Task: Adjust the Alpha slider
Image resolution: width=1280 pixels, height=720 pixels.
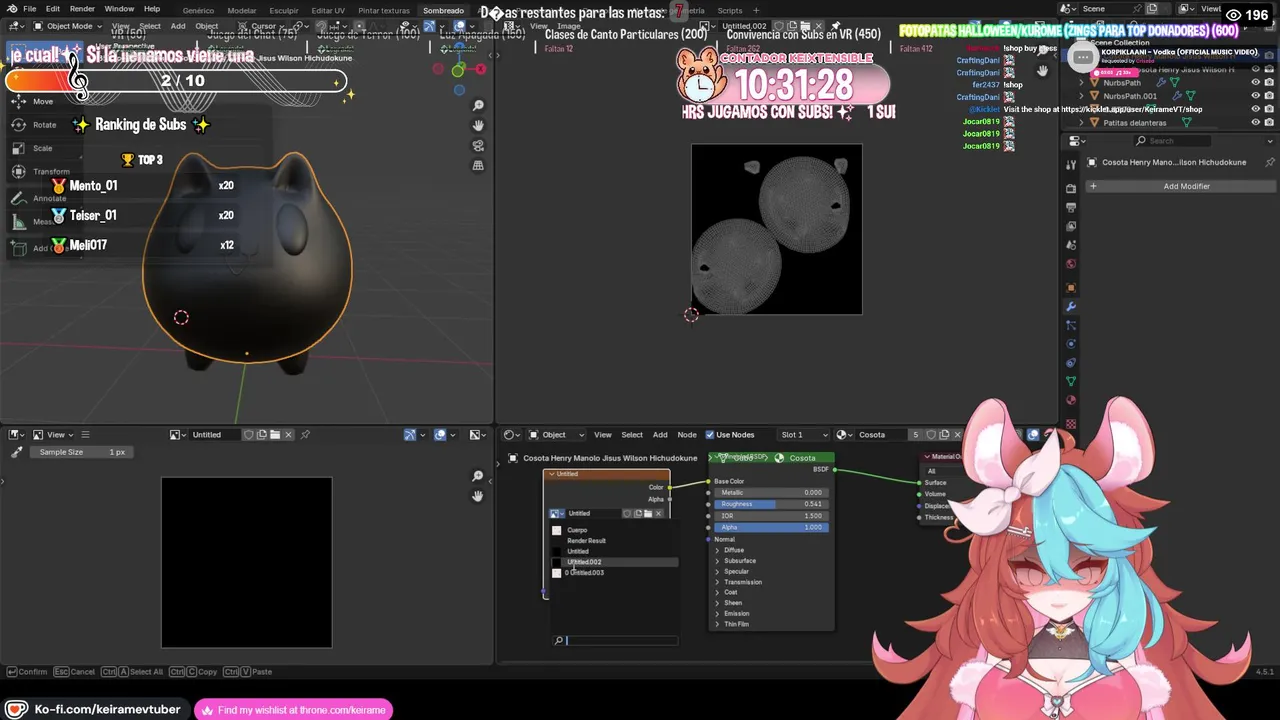Action: (x=770, y=527)
